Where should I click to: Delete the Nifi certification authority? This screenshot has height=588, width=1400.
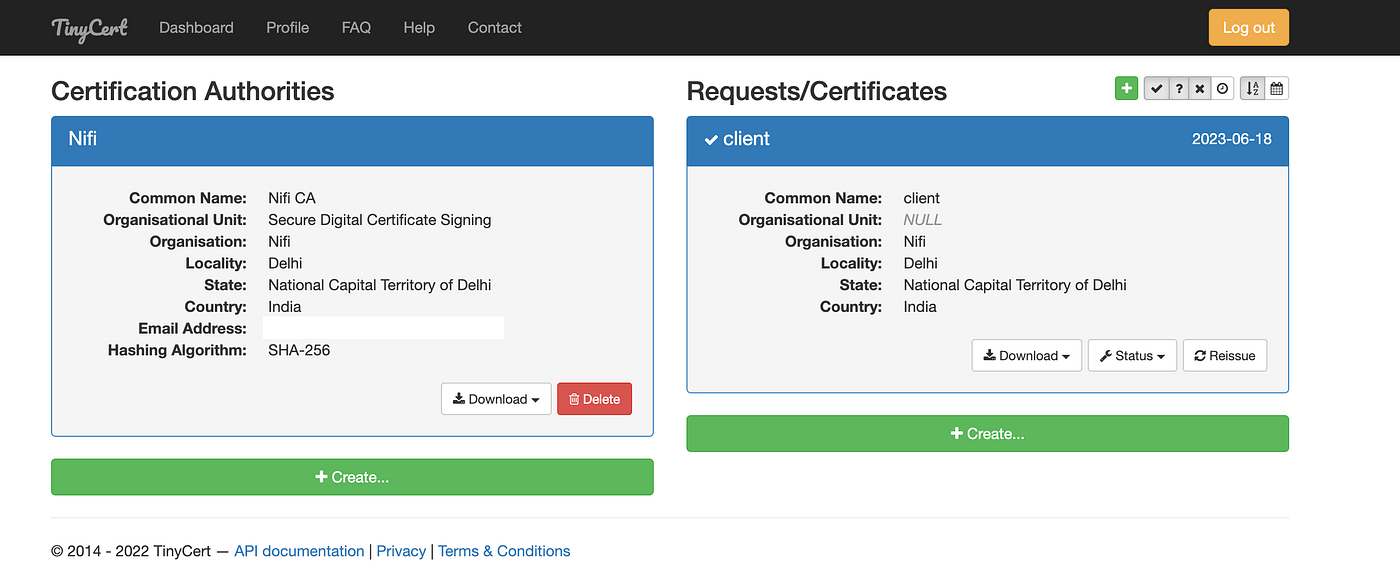[x=594, y=399]
